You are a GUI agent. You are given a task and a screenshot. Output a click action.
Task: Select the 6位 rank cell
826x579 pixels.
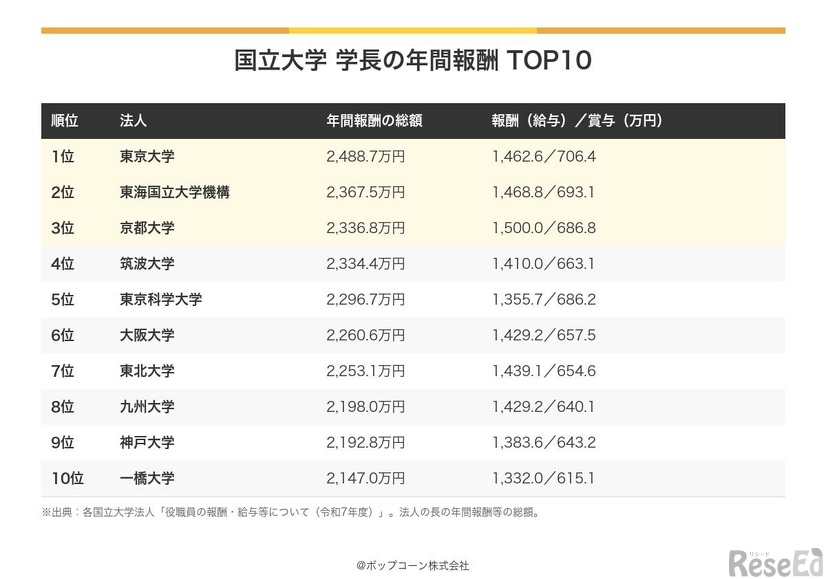coord(62,335)
